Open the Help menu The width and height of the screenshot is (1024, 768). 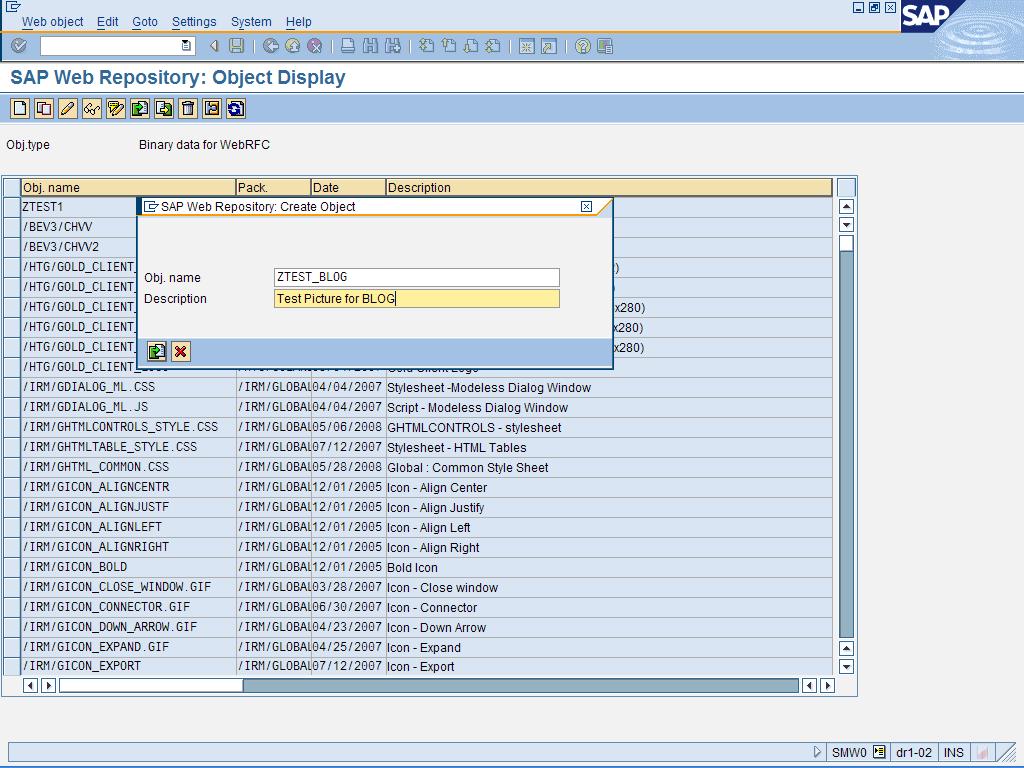(298, 22)
